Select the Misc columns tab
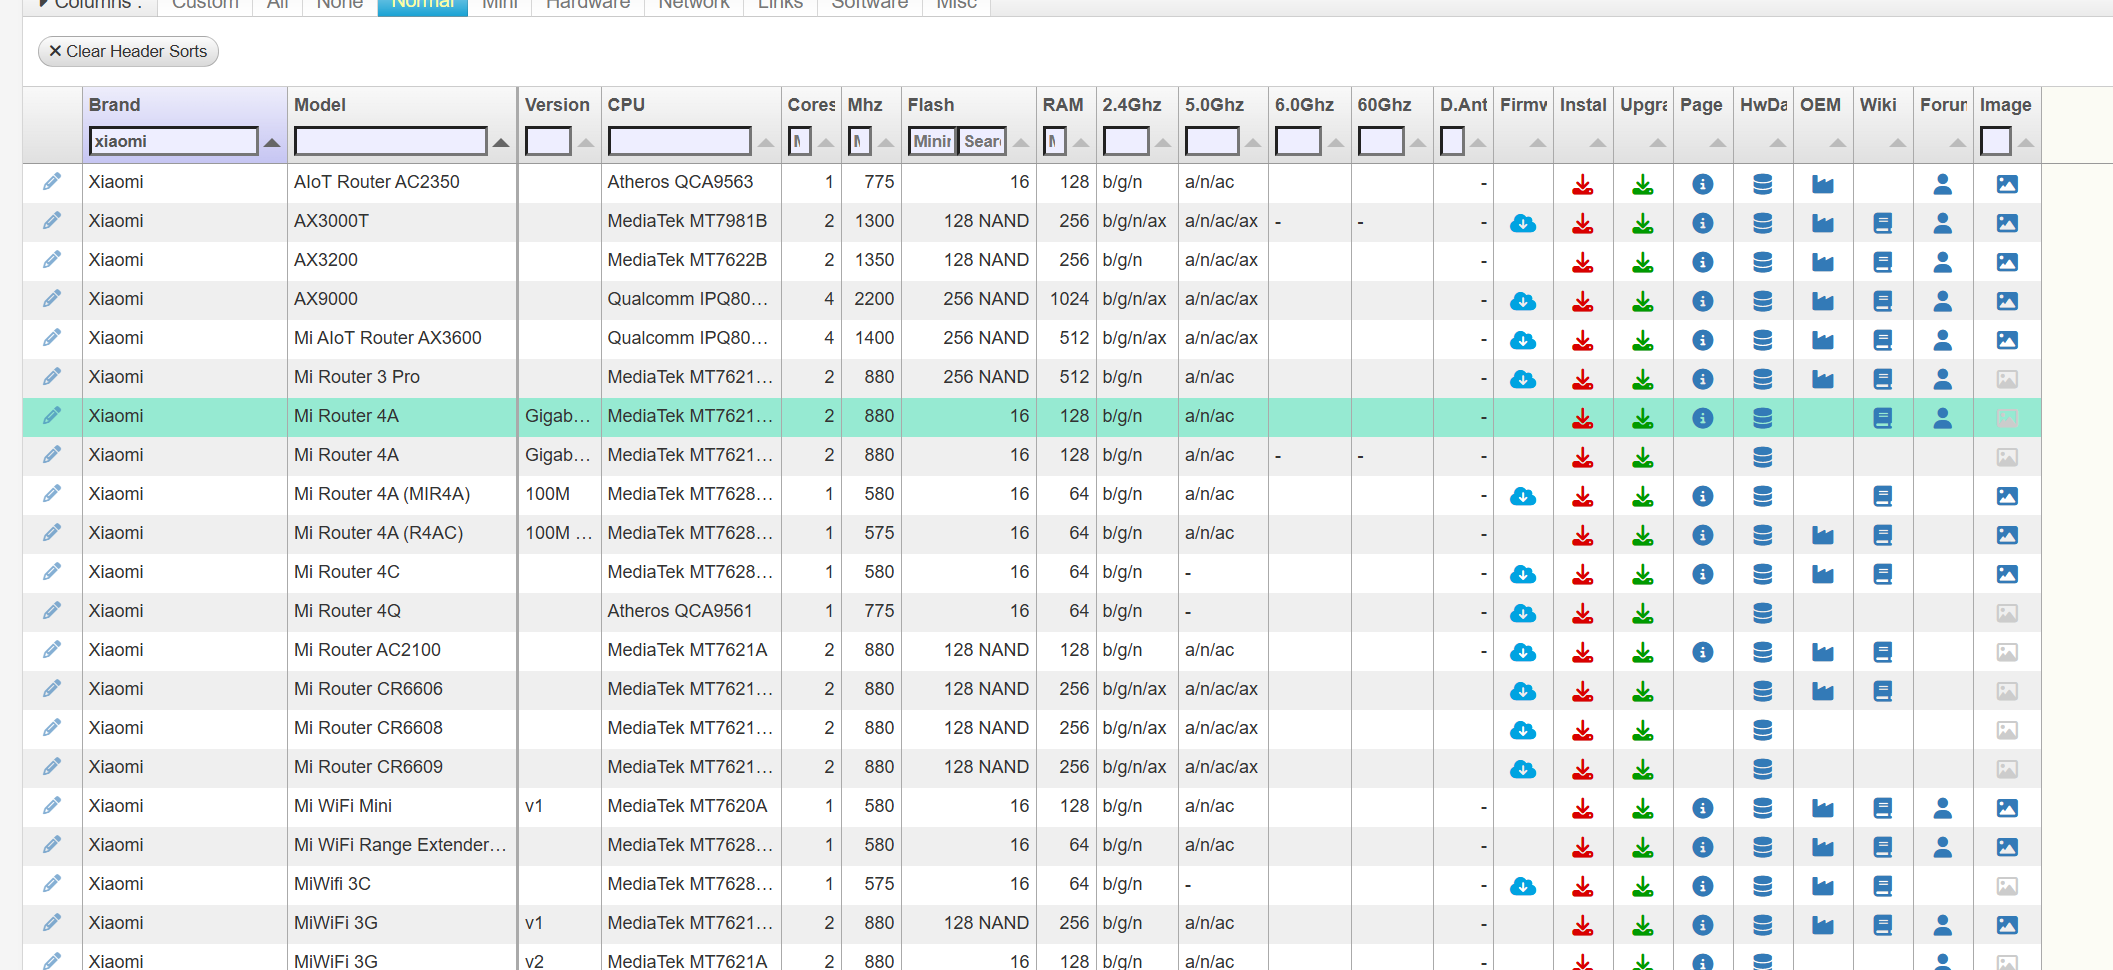The image size is (2113, 970). pyautogui.click(x=957, y=6)
